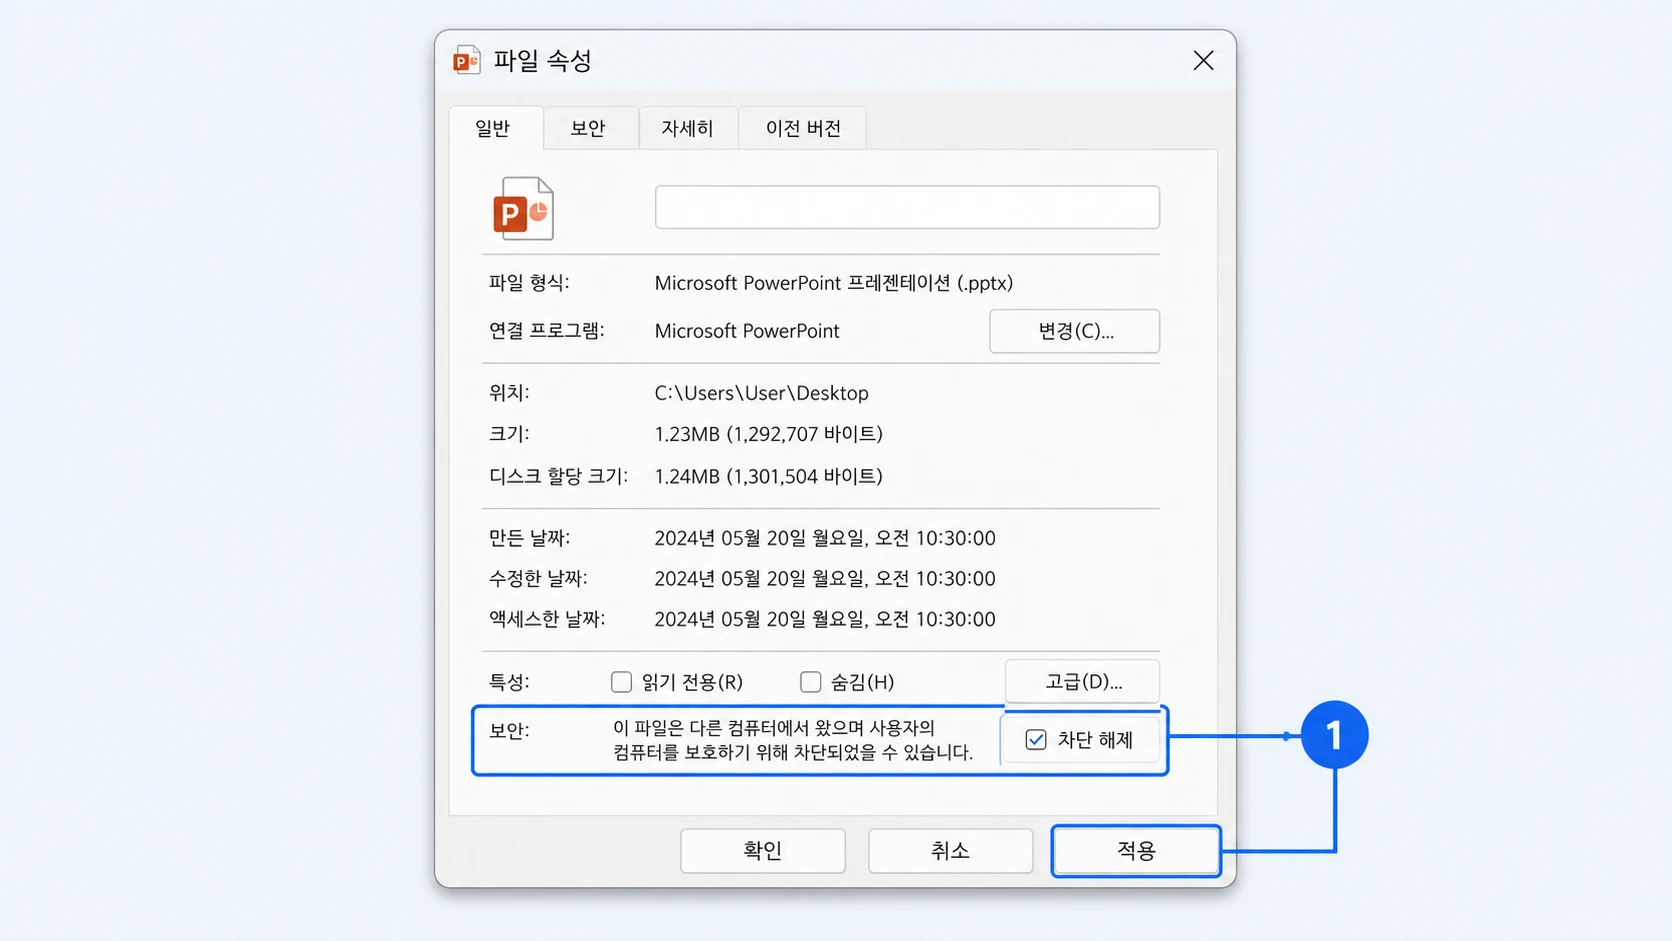The image size is (1672, 941).
Task: Cancel with the 취소 button
Action: (950, 851)
